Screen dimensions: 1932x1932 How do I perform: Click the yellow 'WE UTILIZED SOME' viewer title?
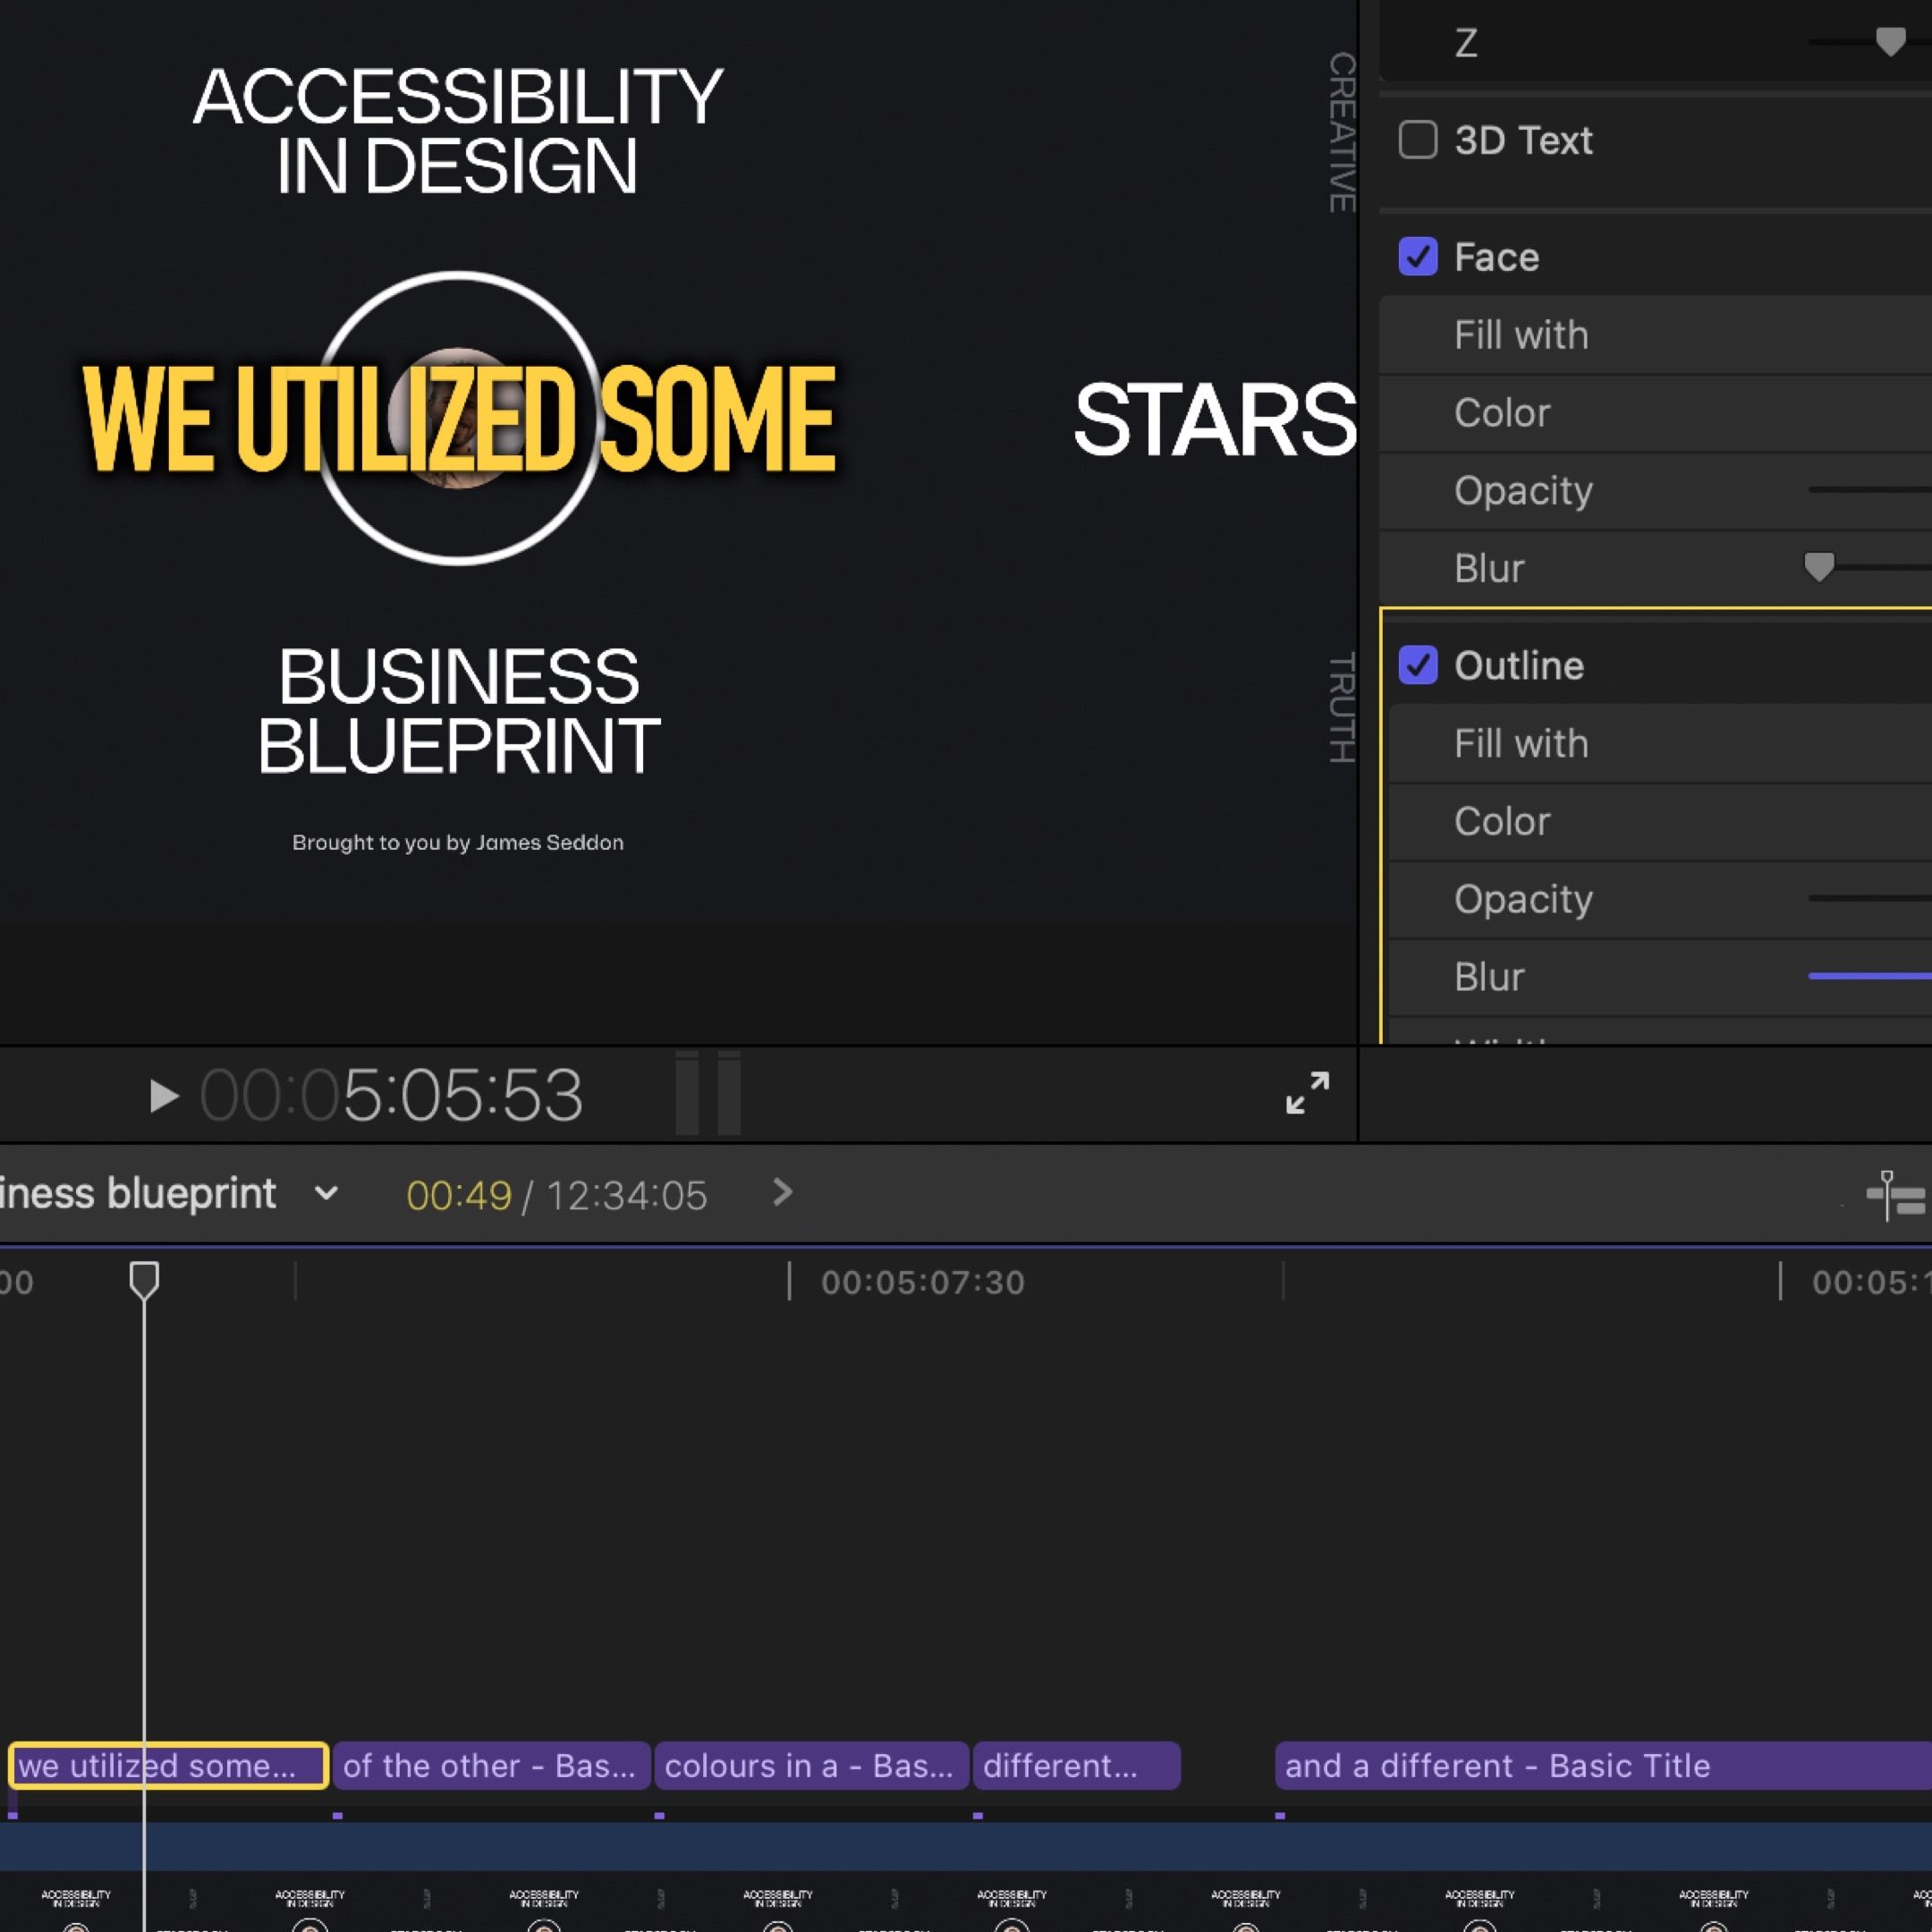click(x=459, y=419)
